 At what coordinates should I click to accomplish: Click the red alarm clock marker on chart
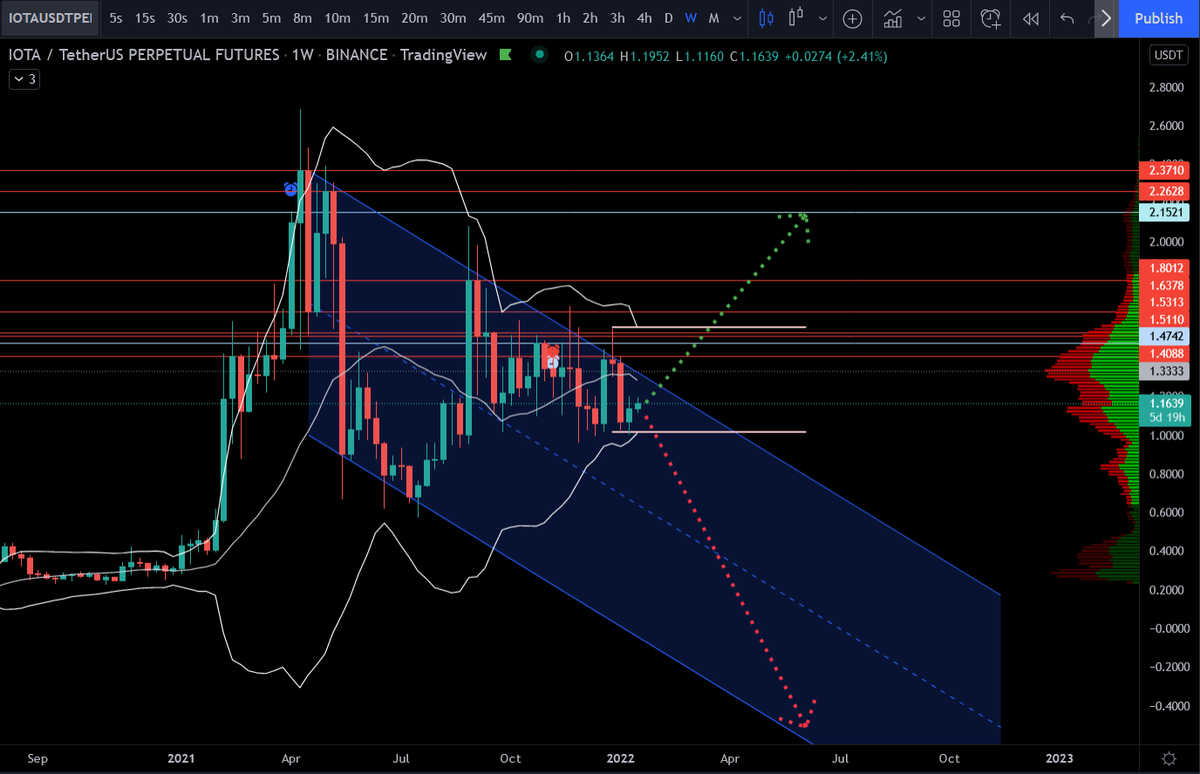click(551, 349)
